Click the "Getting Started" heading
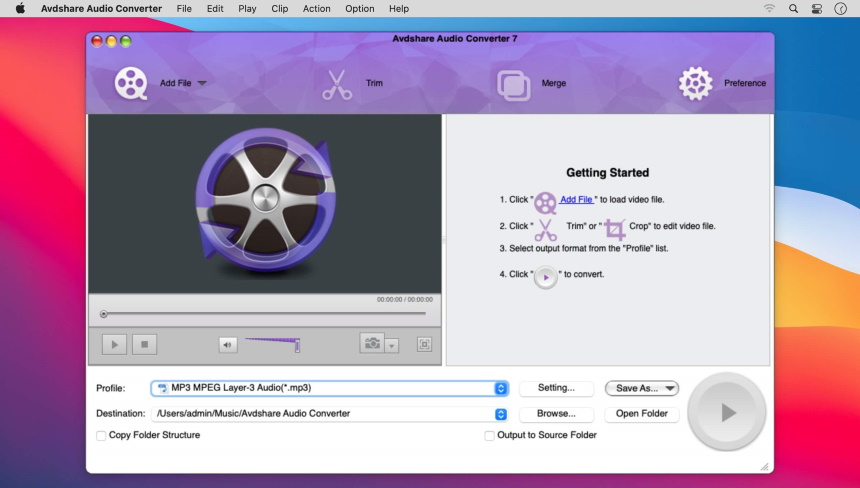Viewport: 860px width, 488px height. pyautogui.click(x=608, y=173)
